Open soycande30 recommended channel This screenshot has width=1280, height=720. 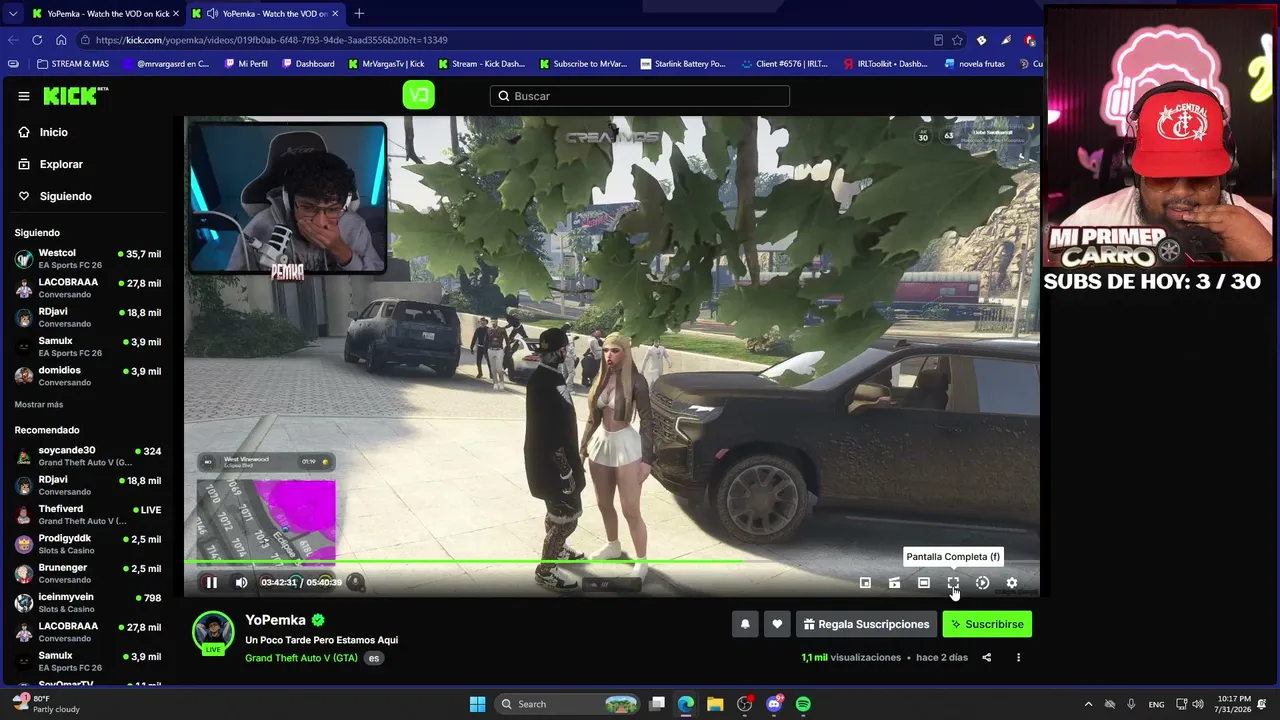(88, 456)
